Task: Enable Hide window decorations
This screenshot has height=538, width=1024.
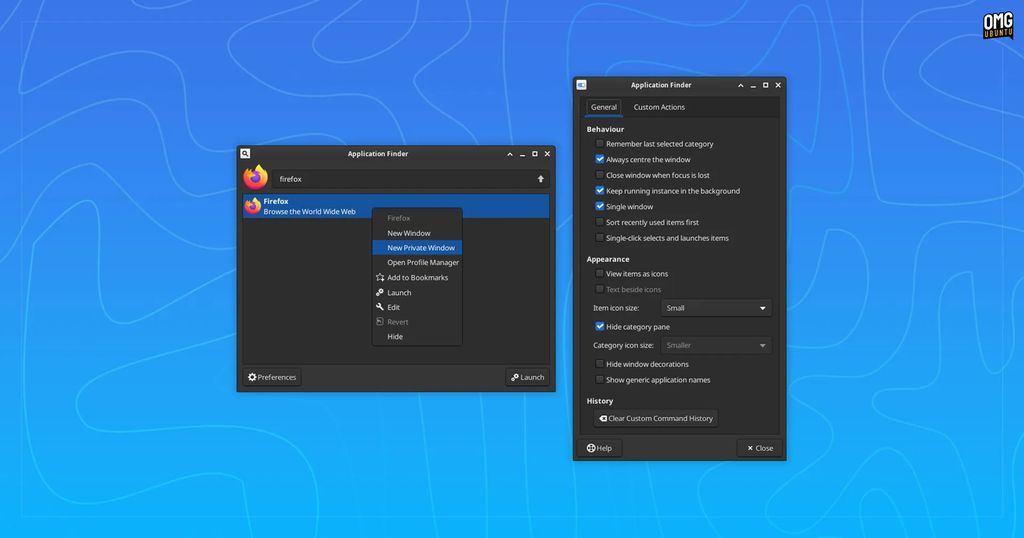Action: coord(600,364)
